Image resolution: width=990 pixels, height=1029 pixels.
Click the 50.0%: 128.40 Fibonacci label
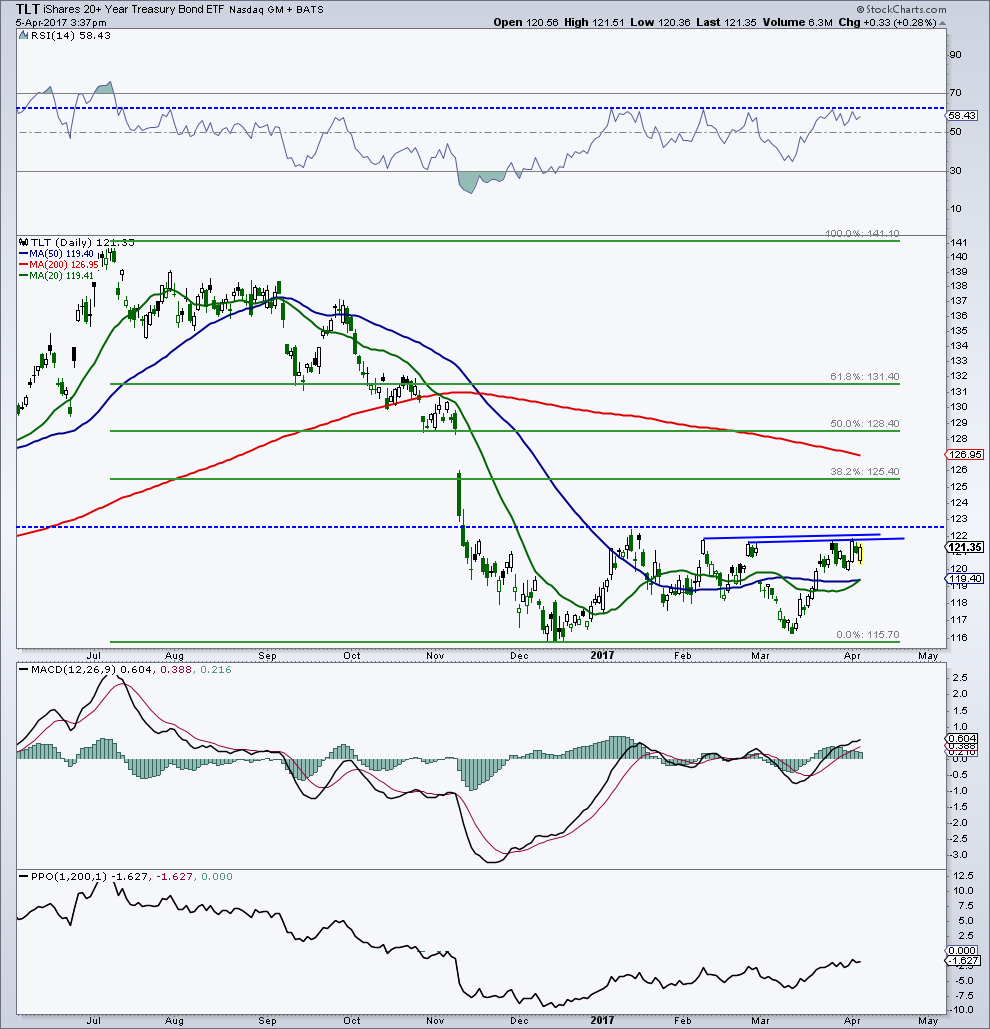click(865, 424)
